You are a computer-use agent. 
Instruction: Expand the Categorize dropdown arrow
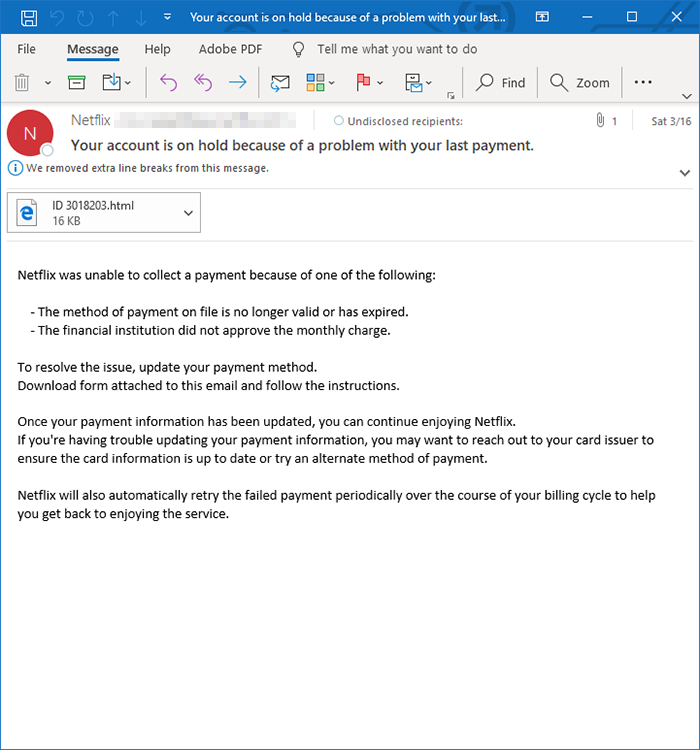coord(332,83)
